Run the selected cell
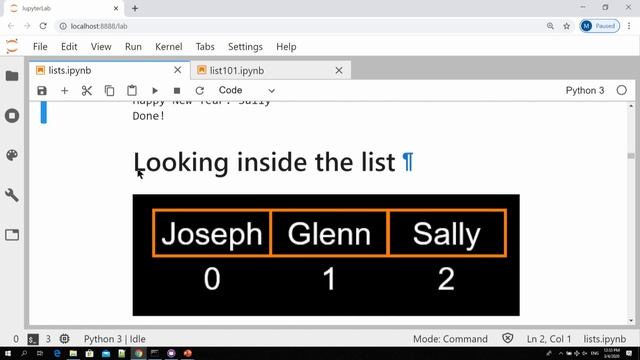The height and width of the screenshot is (360, 640). (x=155, y=91)
